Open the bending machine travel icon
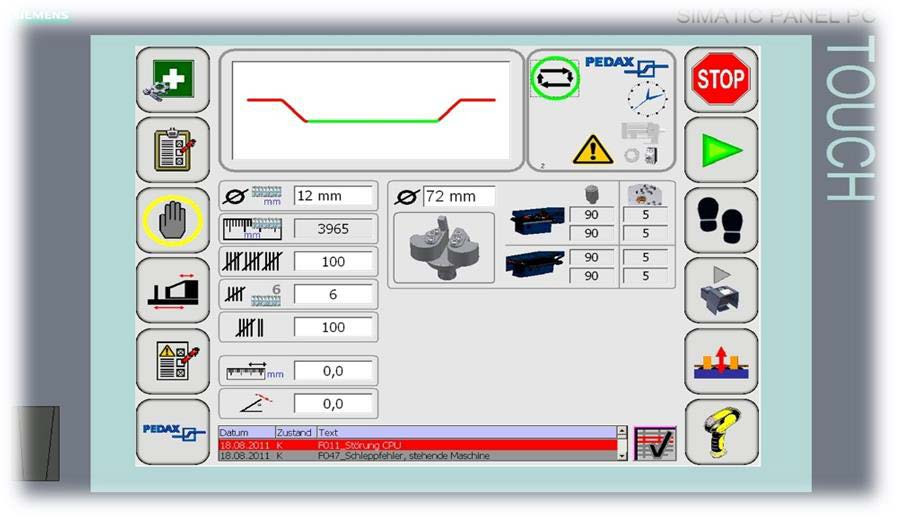This screenshot has height=519, width=898. pyautogui.click(x=172, y=290)
